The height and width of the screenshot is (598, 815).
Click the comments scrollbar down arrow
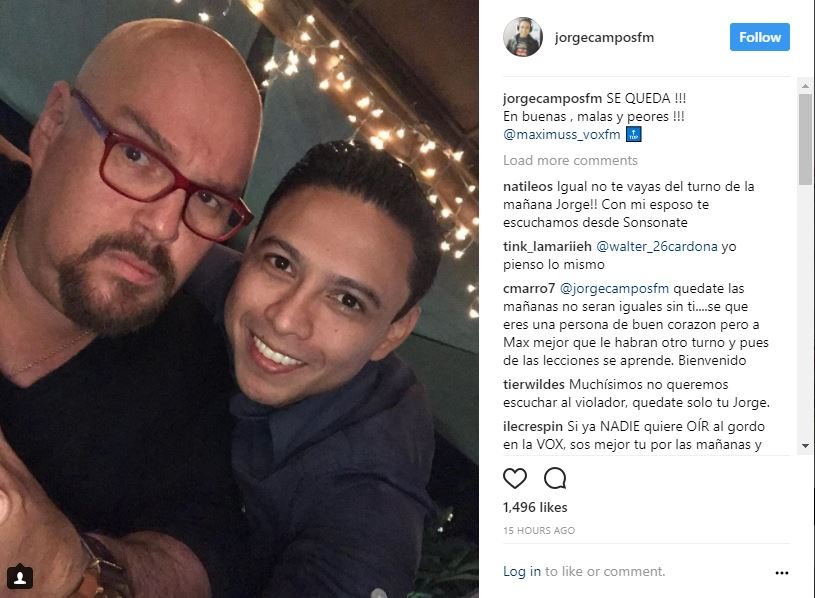805,446
